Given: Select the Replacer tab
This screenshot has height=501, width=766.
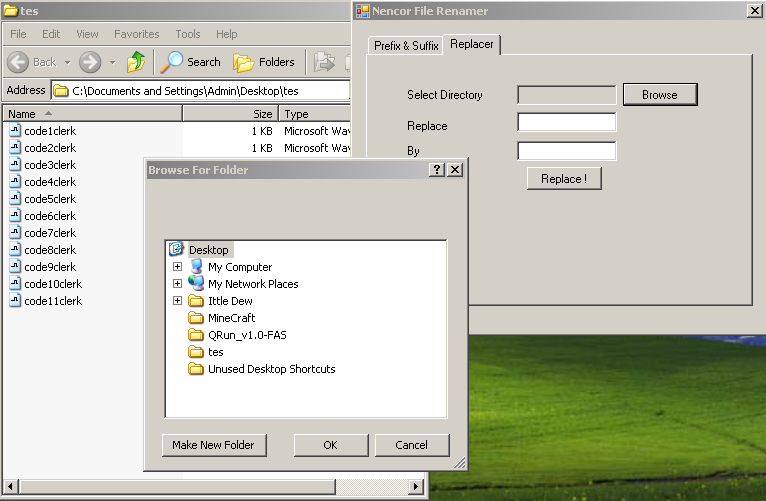Looking at the screenshot, I should (471, 44).
